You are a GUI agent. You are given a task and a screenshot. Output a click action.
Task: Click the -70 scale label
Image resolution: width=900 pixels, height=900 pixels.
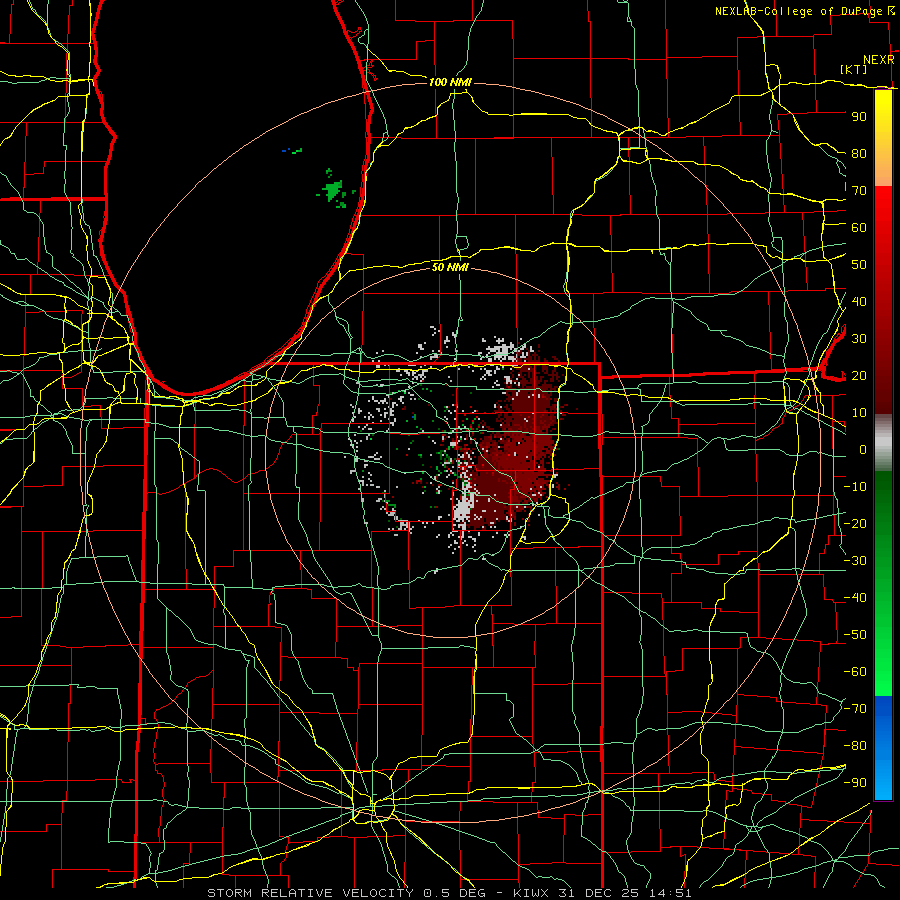coord(855,709)
